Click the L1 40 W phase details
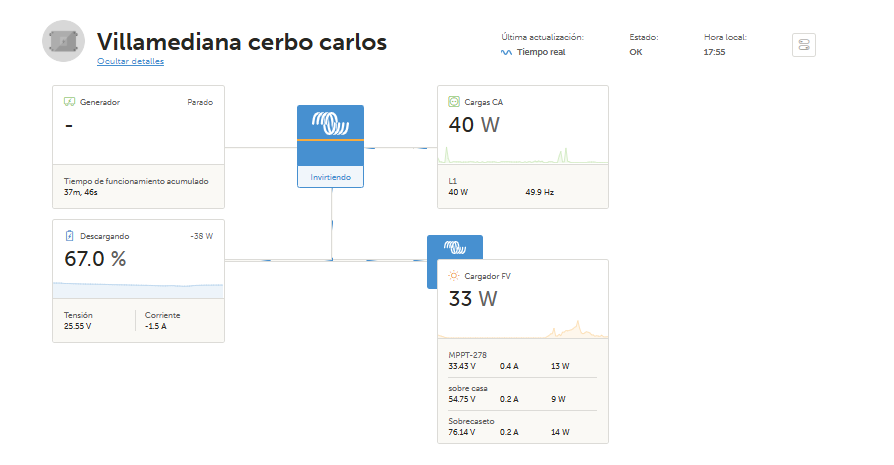Viewport: 894px width, 465px height. click(x=458, y=186)
